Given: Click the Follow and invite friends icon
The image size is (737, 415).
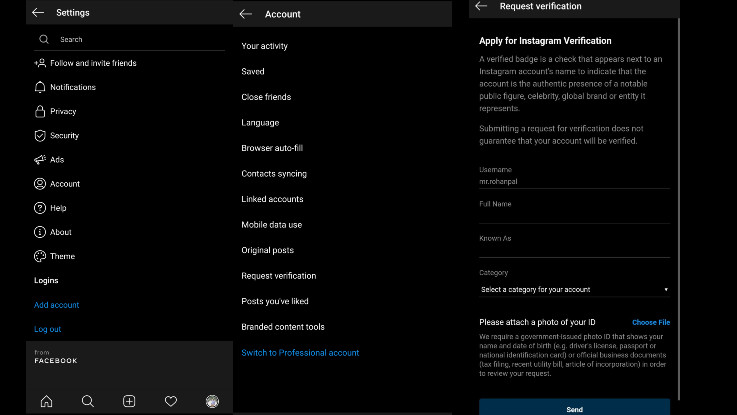Looking at the screenshot, I should pos(40,63).
